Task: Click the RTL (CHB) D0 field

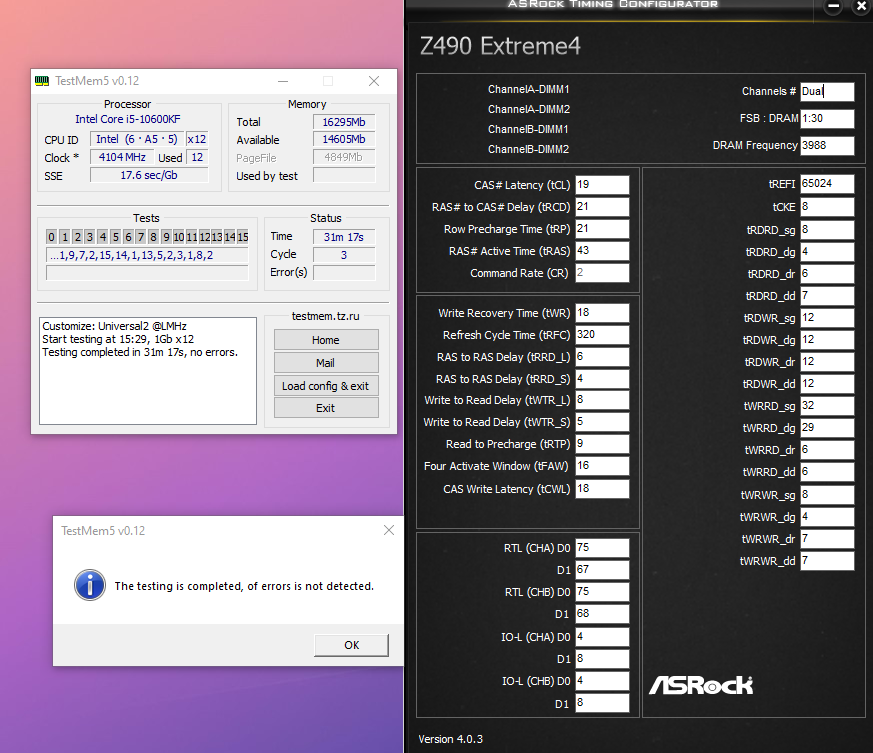Action: point(602,591)
